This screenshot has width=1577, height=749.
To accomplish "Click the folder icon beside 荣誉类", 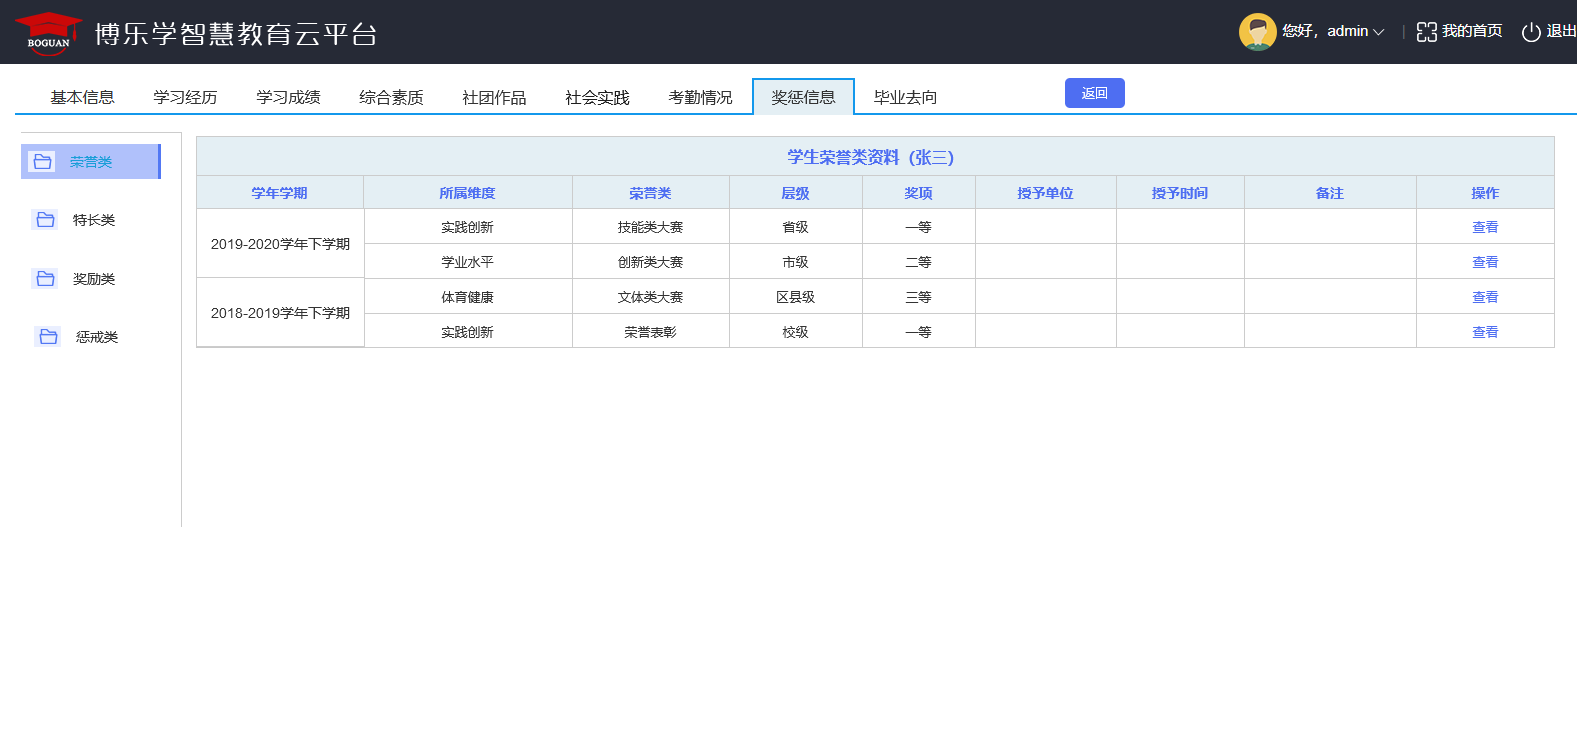I will tap(42, 162).
